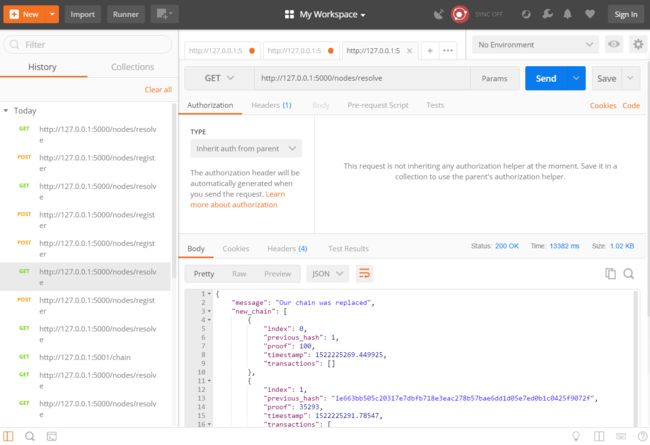Open the request Cookies link
This screenshot has height=445, width=650.
click(x=603, y=106)
